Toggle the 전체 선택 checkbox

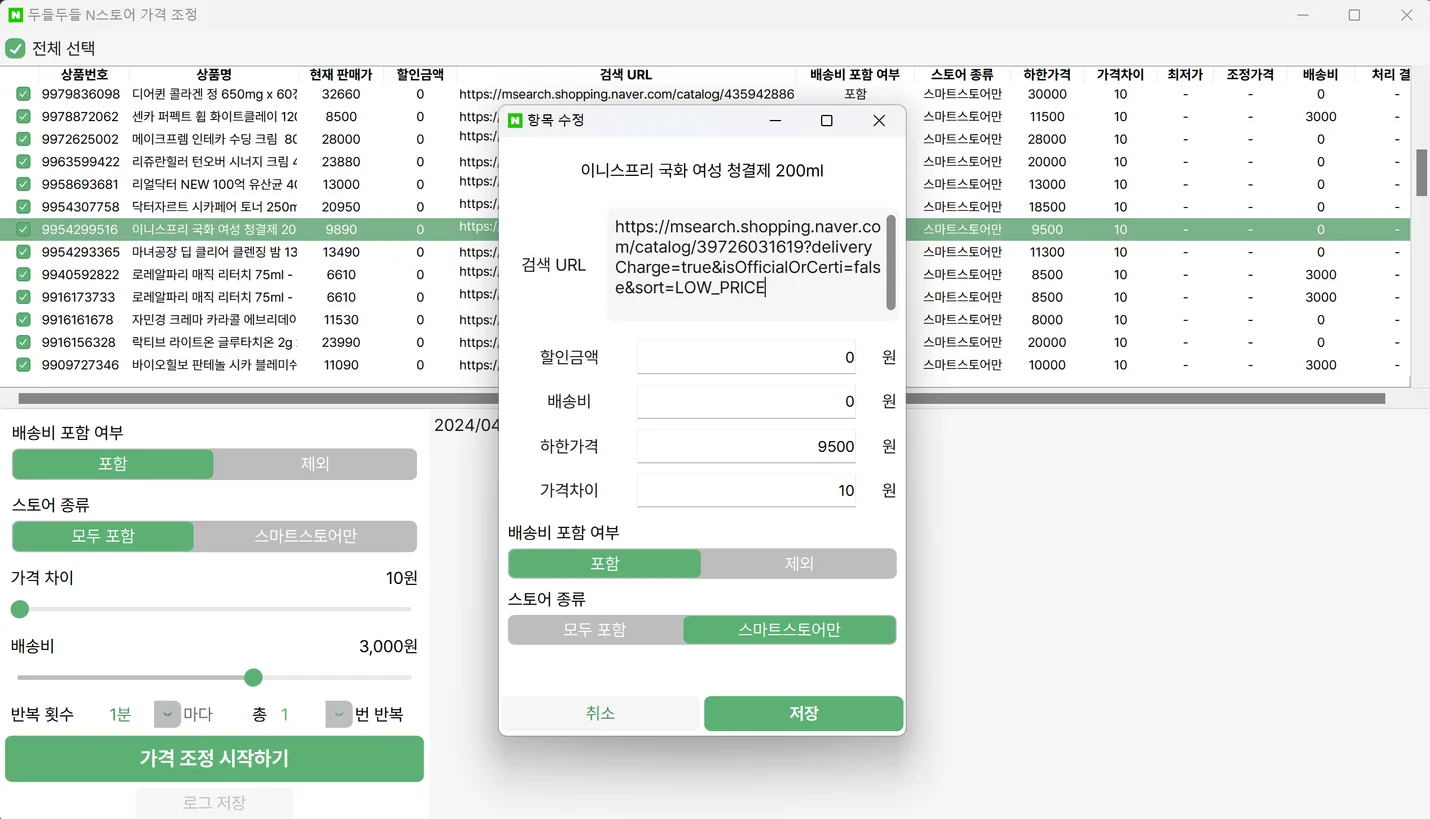[15, 48]
